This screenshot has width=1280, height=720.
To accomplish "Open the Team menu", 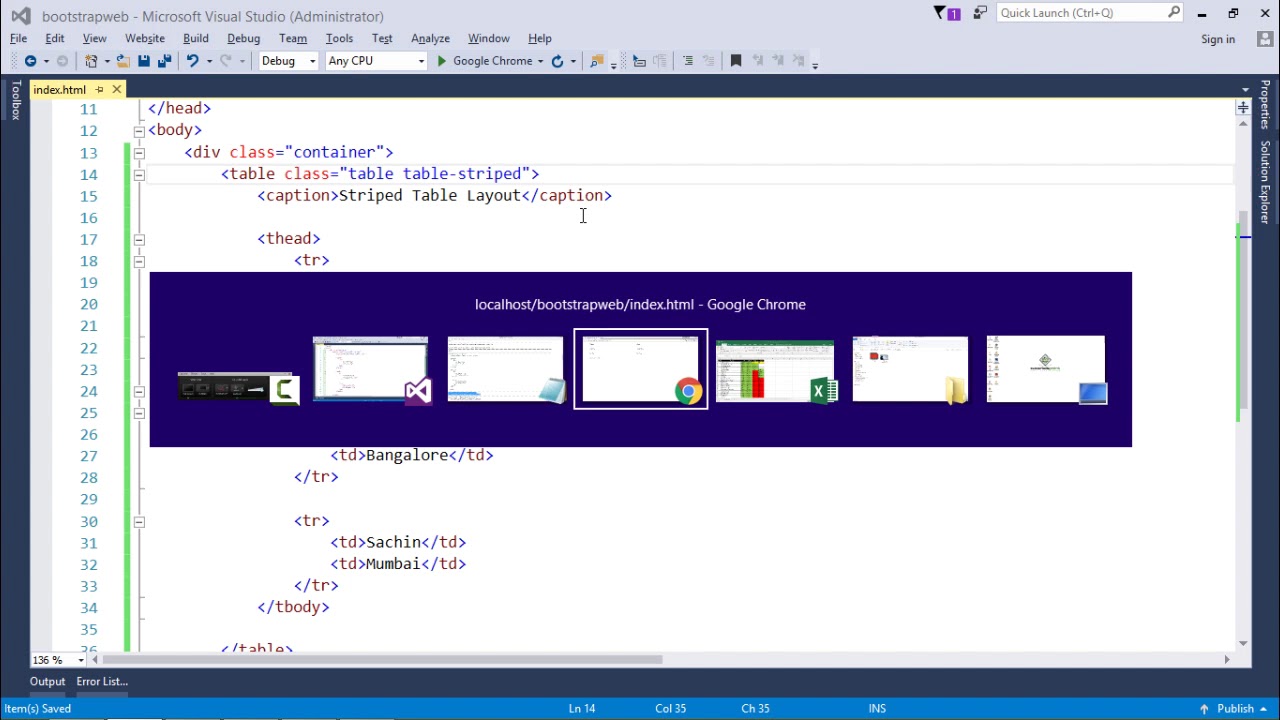I will click(x=293, y=38).
